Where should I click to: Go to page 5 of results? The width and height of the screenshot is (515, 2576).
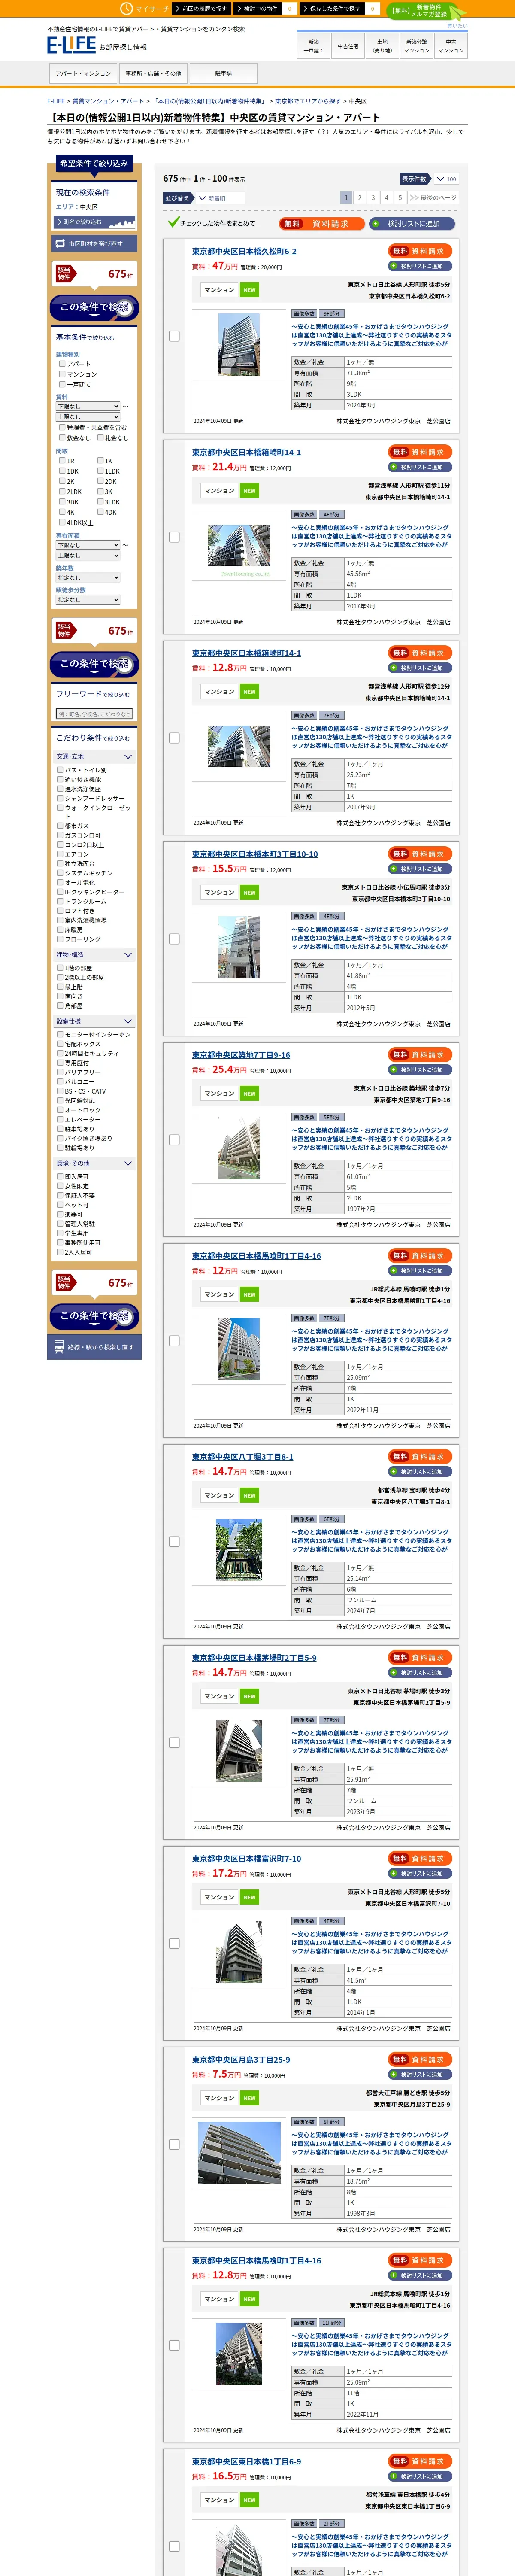pos(400,198)
